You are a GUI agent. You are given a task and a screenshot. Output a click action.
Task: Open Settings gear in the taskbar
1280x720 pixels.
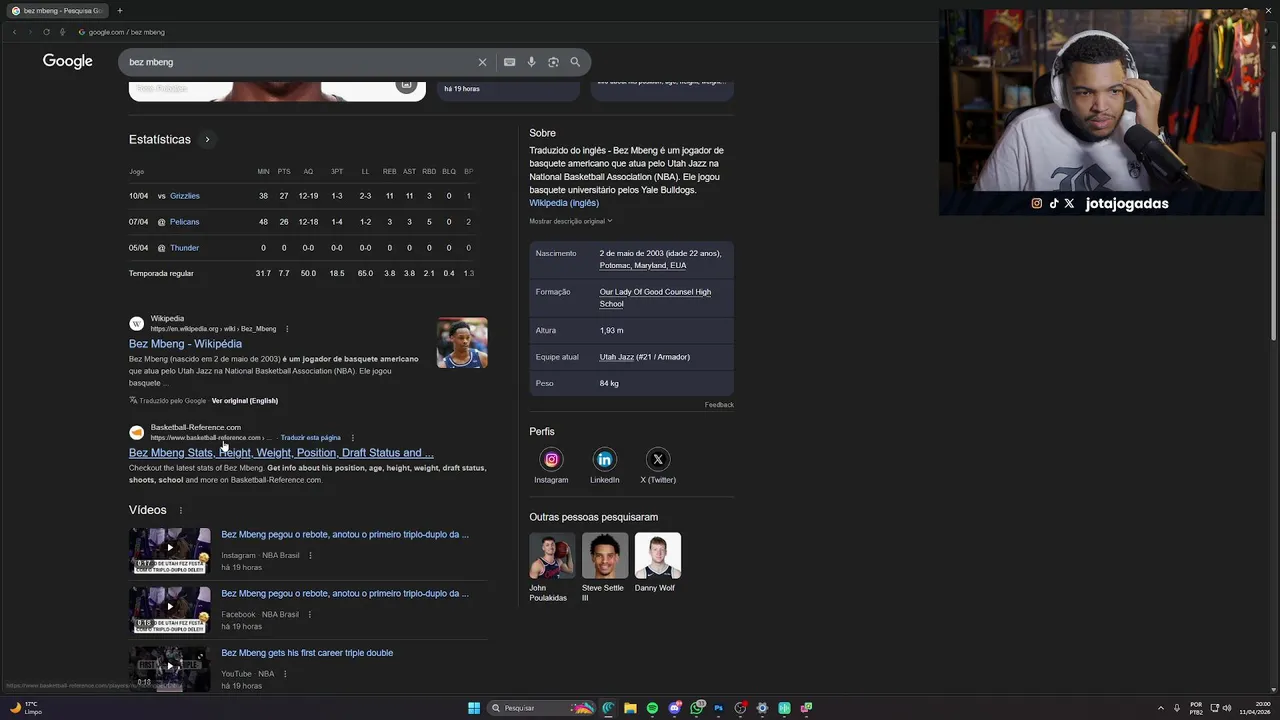point(762,708)
